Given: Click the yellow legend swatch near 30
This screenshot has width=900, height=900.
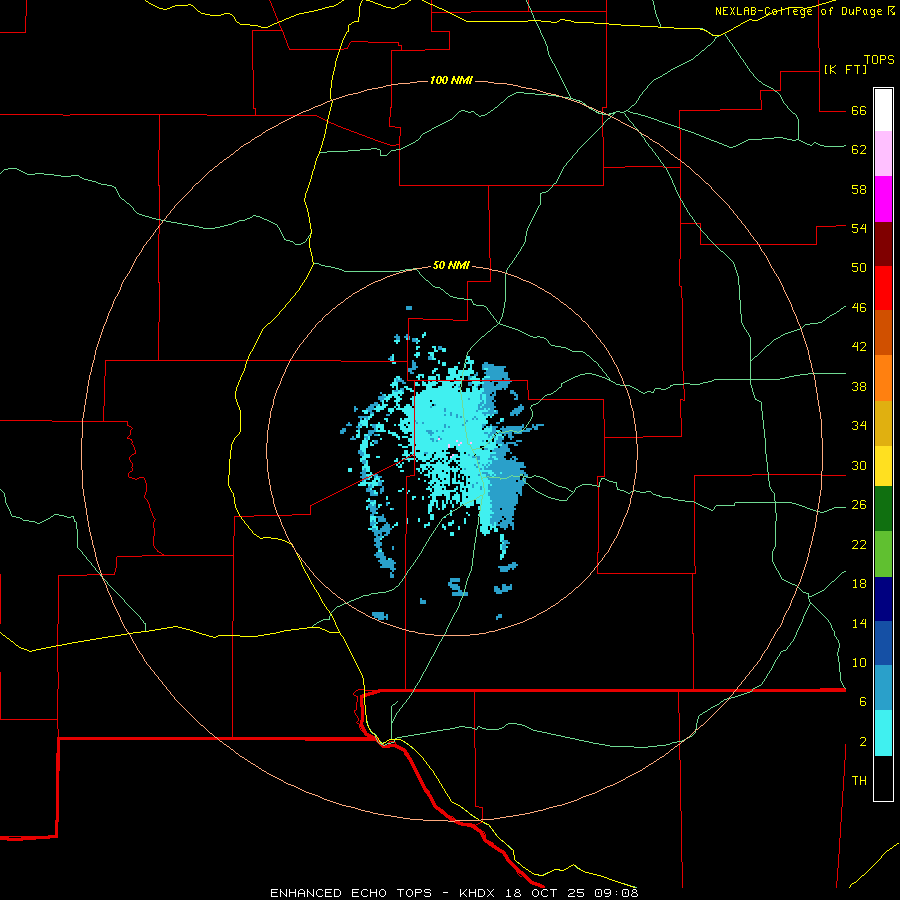Looking at the screenshot, I should 883,465.
